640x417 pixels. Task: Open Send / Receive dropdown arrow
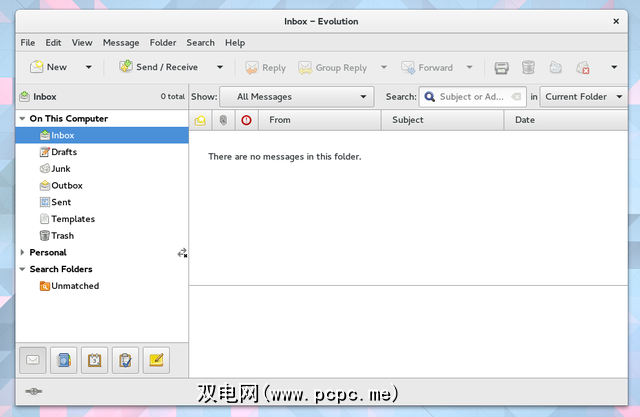coord(220,67)
